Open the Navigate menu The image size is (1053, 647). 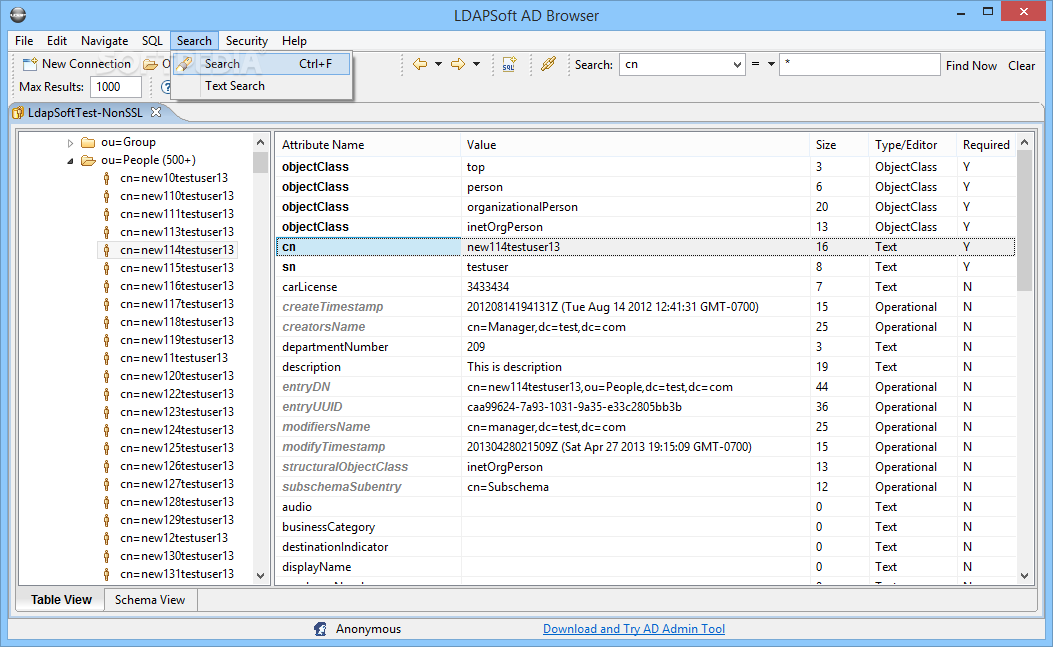pyautogui.click(x=105, y=41)
